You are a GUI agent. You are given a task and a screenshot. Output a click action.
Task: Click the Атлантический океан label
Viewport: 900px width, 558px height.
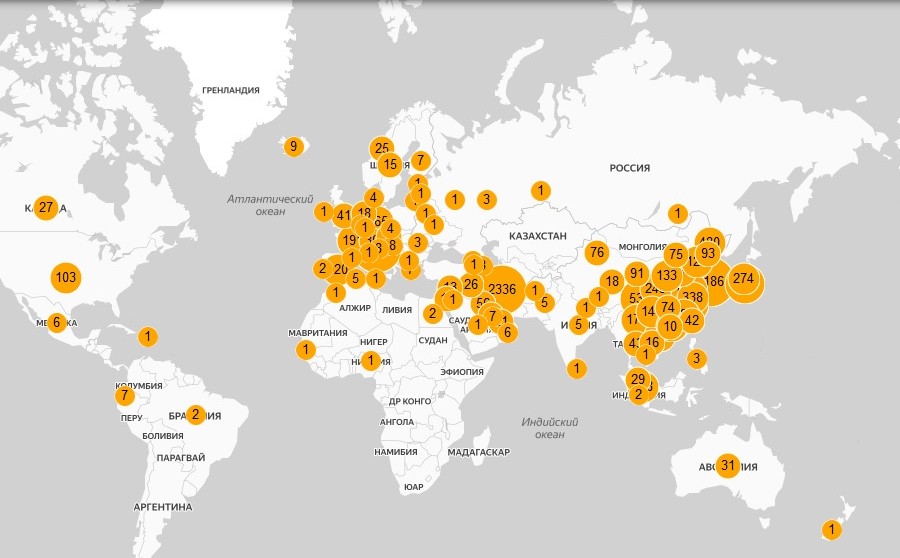click(270, 205)
